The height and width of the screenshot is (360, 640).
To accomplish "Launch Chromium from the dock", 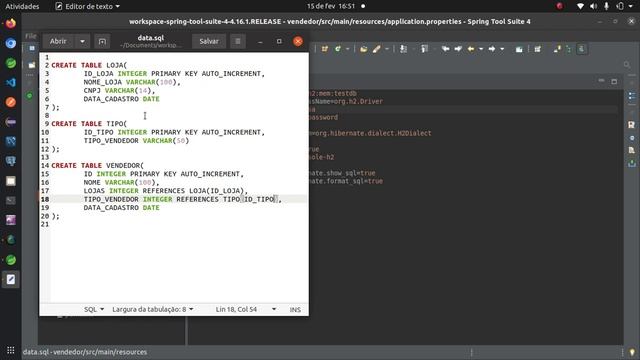I will coord(11,43).
